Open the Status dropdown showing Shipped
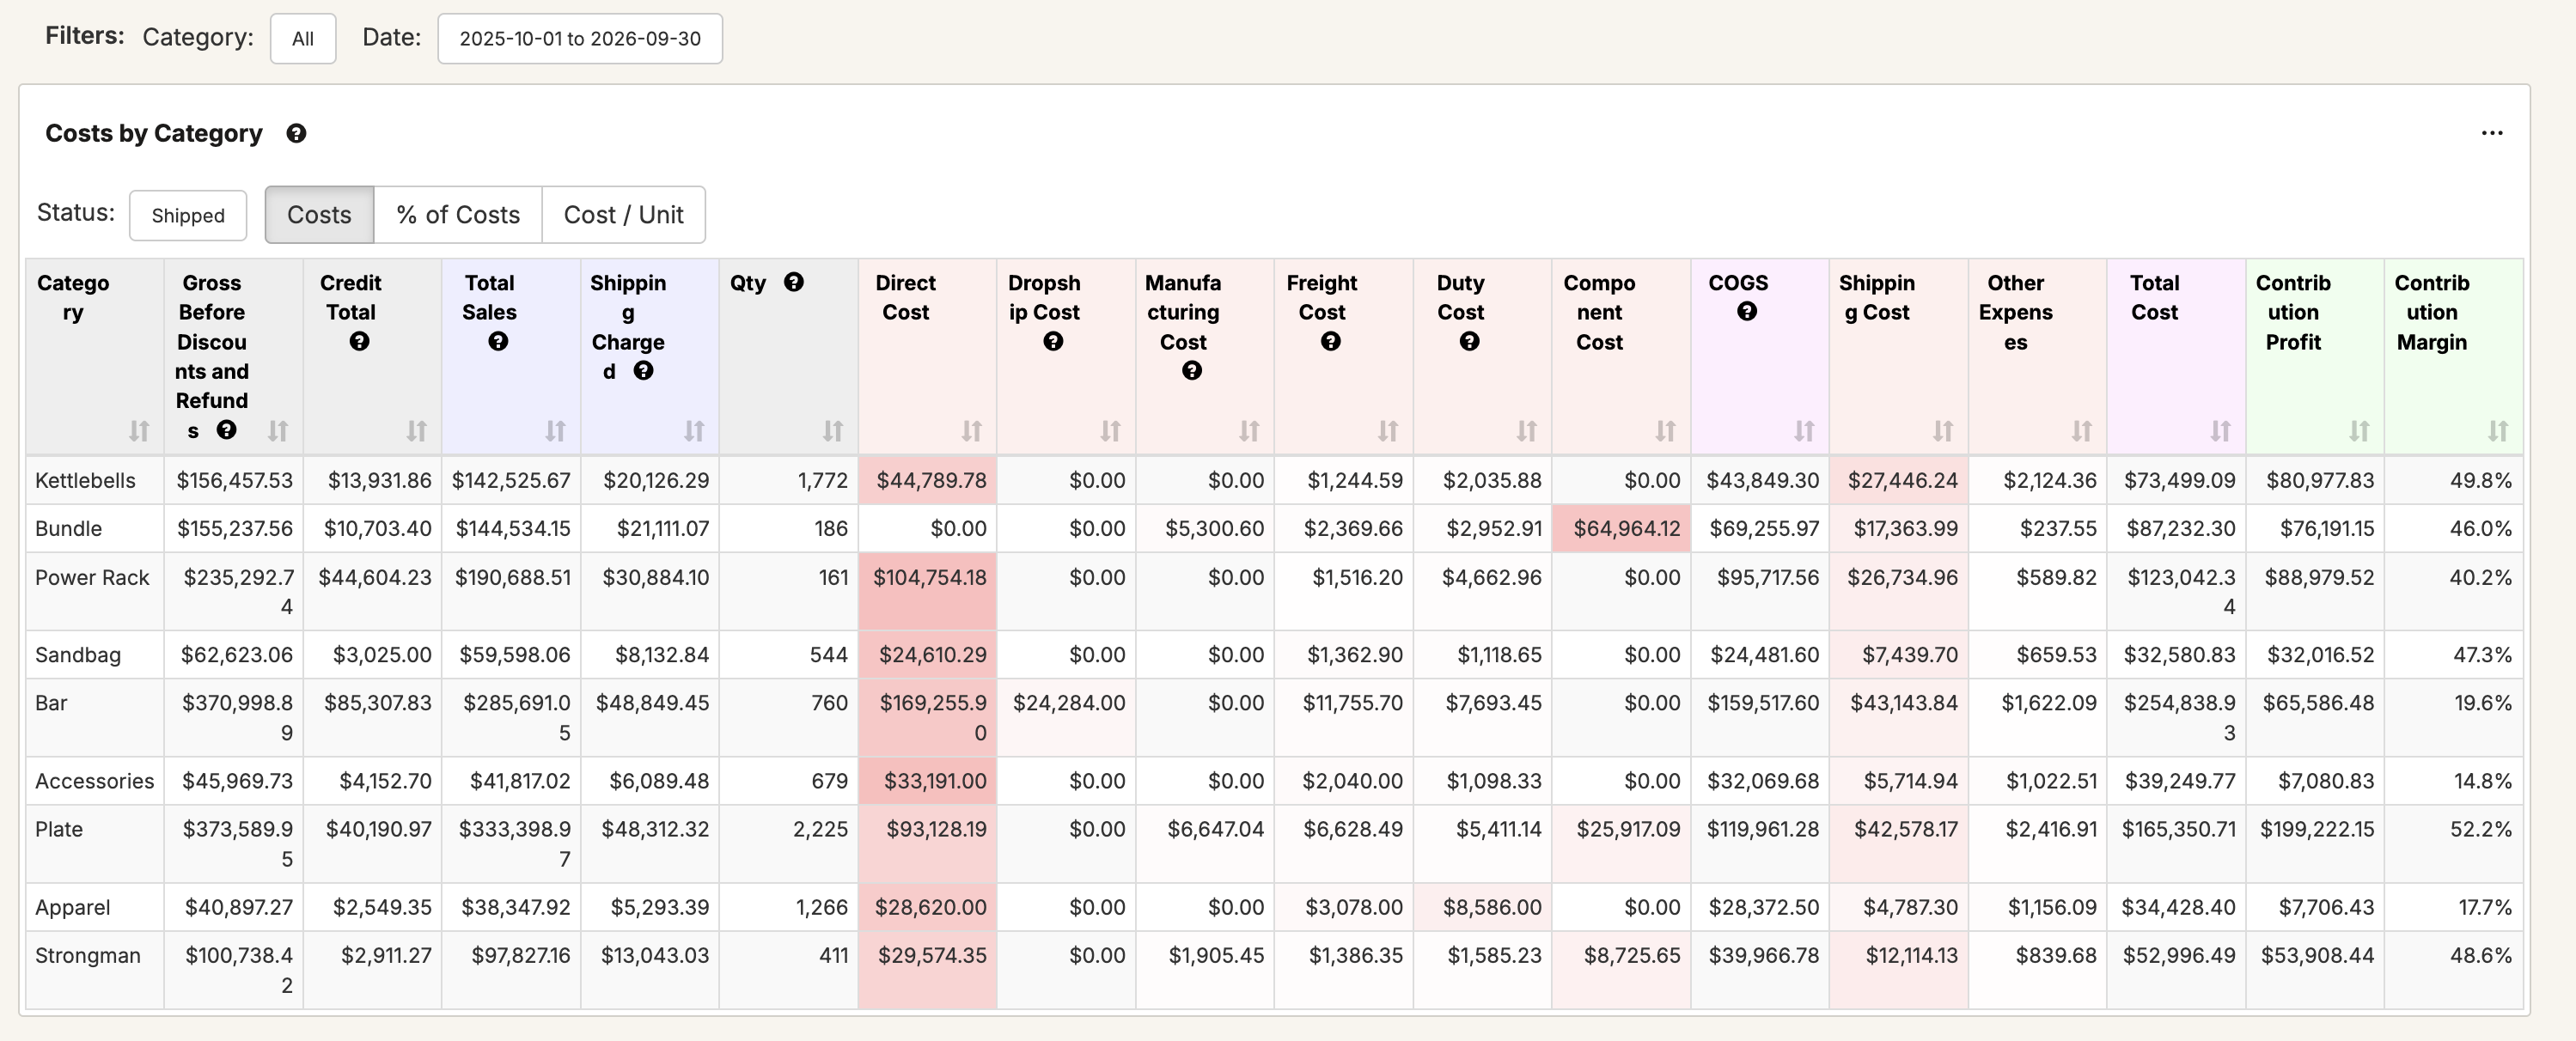2576x1041 pixels. [188, 216]
